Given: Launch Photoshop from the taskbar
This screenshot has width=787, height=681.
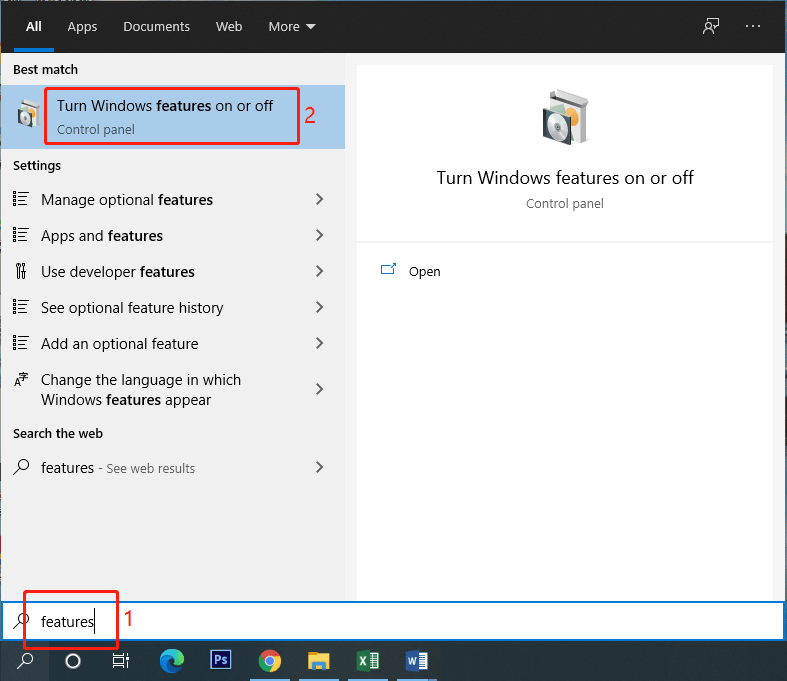Looking at the screenshot, I should coord(221,659).
